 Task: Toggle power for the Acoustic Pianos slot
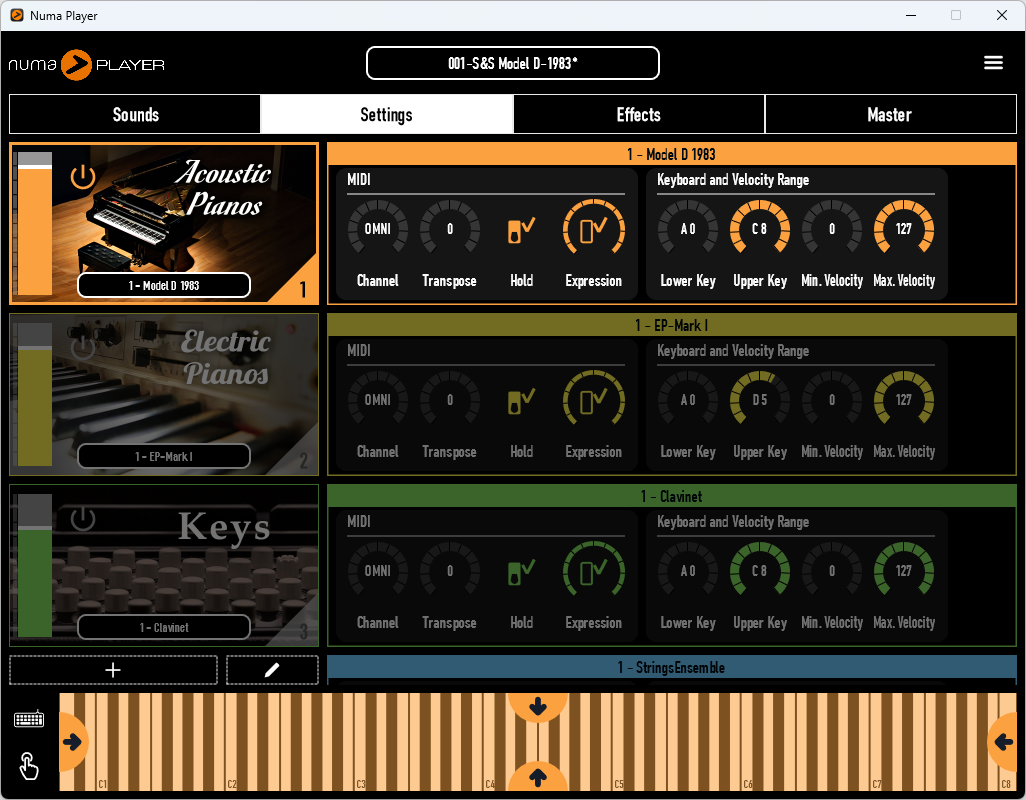coord(83,177)
